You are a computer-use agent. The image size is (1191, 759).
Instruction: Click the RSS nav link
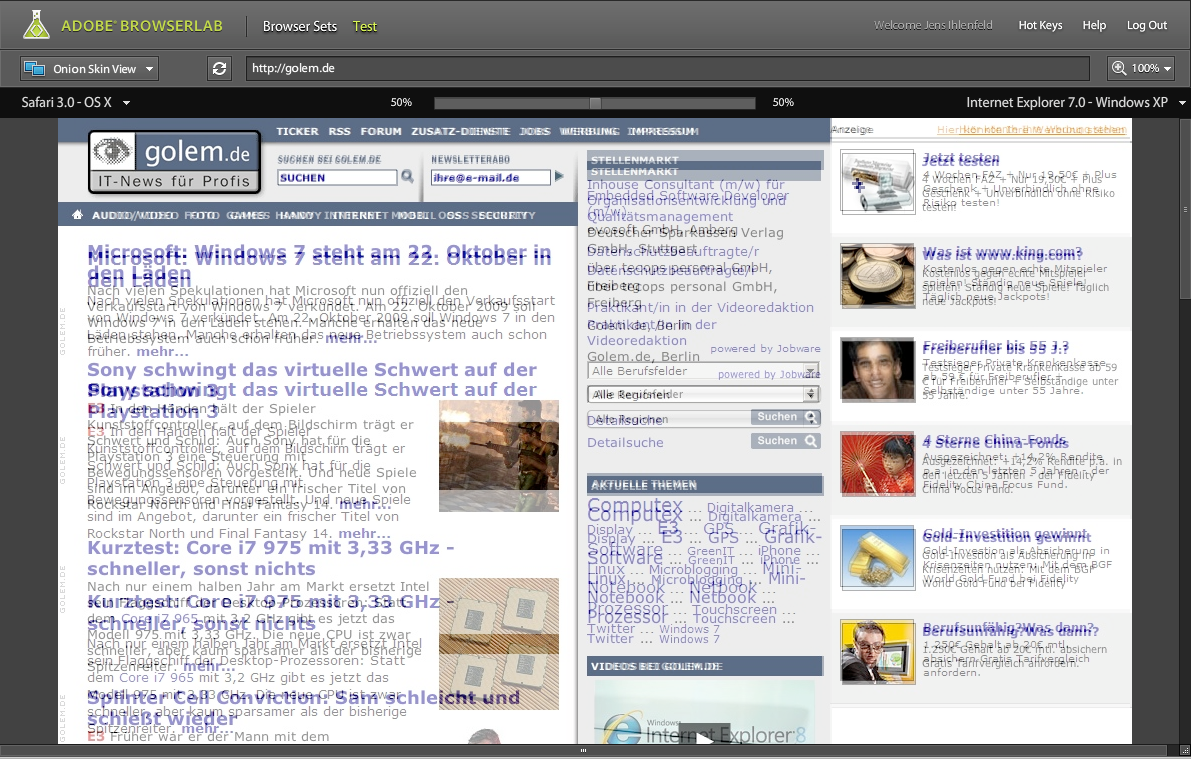pos(340,131)
